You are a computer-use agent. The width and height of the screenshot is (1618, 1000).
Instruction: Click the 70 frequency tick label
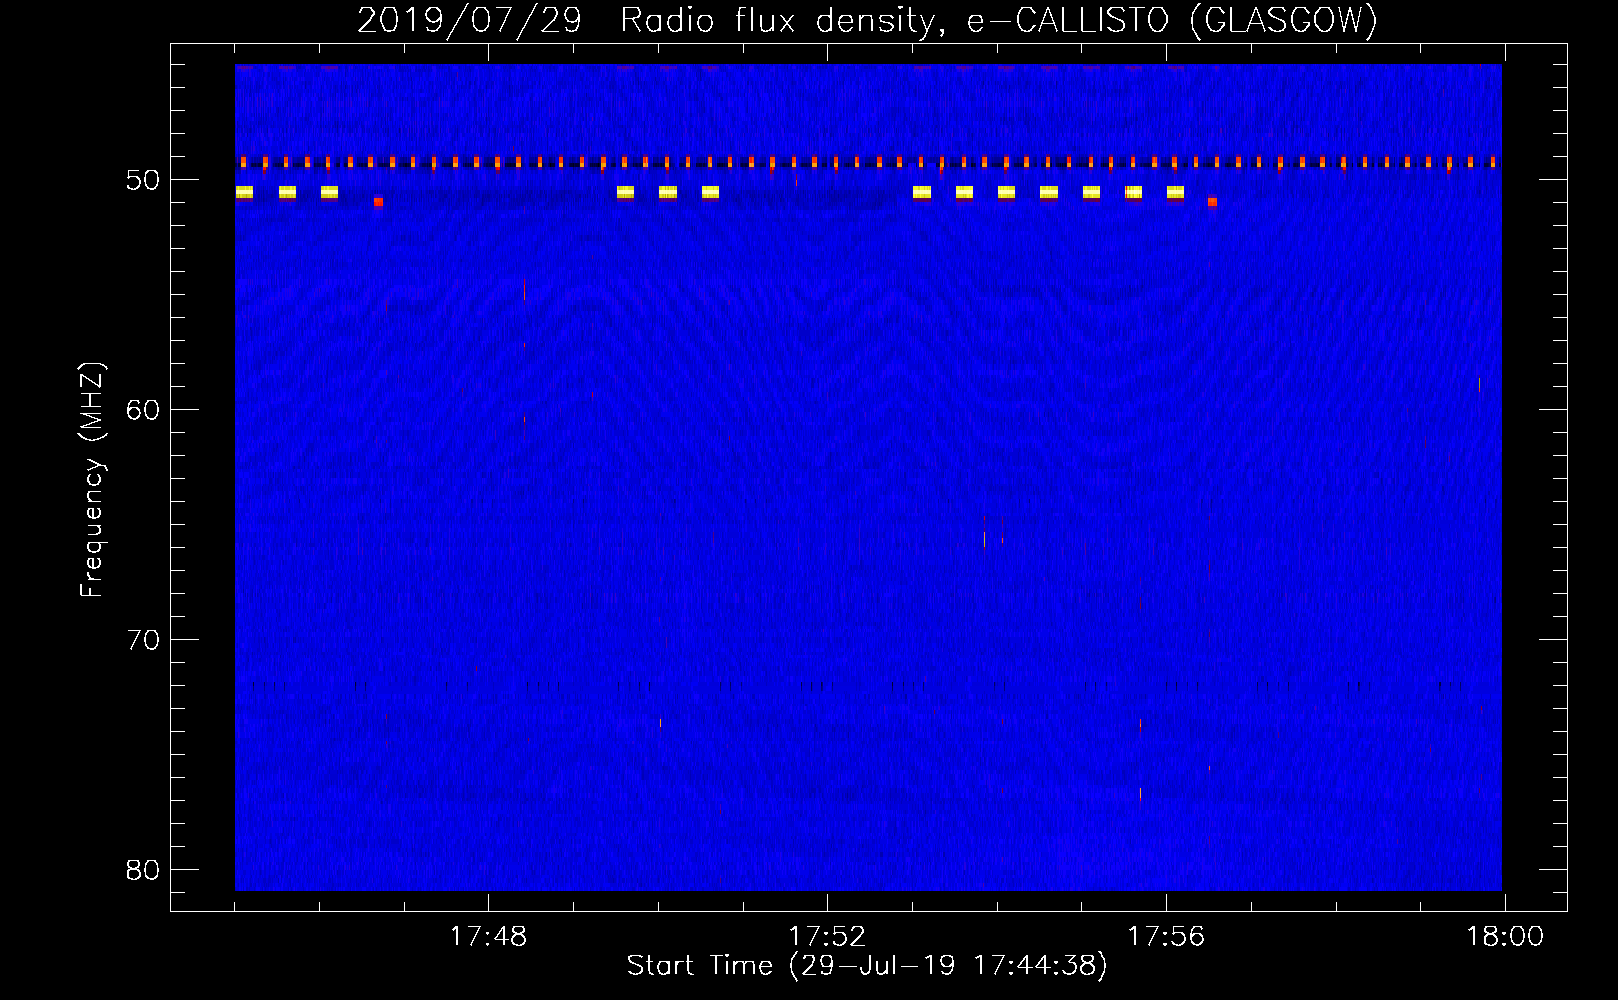pyautogui.click(x=144, y=640)
